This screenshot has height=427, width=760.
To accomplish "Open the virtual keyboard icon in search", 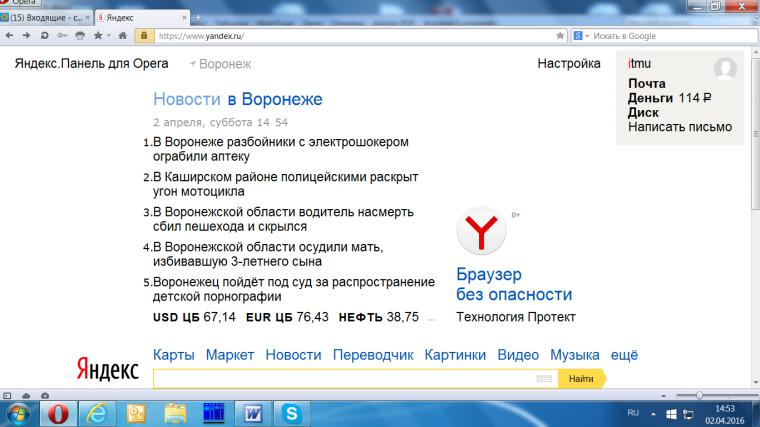I will pyautogui.click(x=544, y=379).
